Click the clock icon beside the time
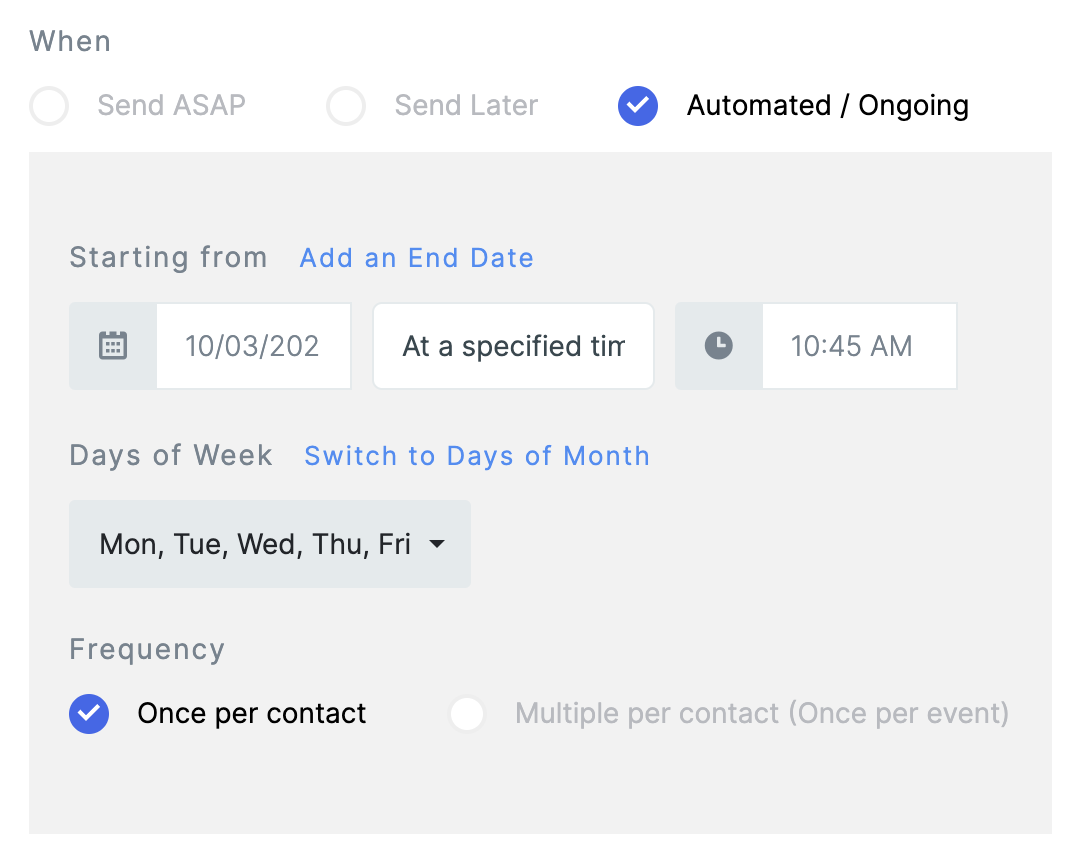The width and height of the screenshot is (1070, 854). pyautogui.click(x=719, y=346)
